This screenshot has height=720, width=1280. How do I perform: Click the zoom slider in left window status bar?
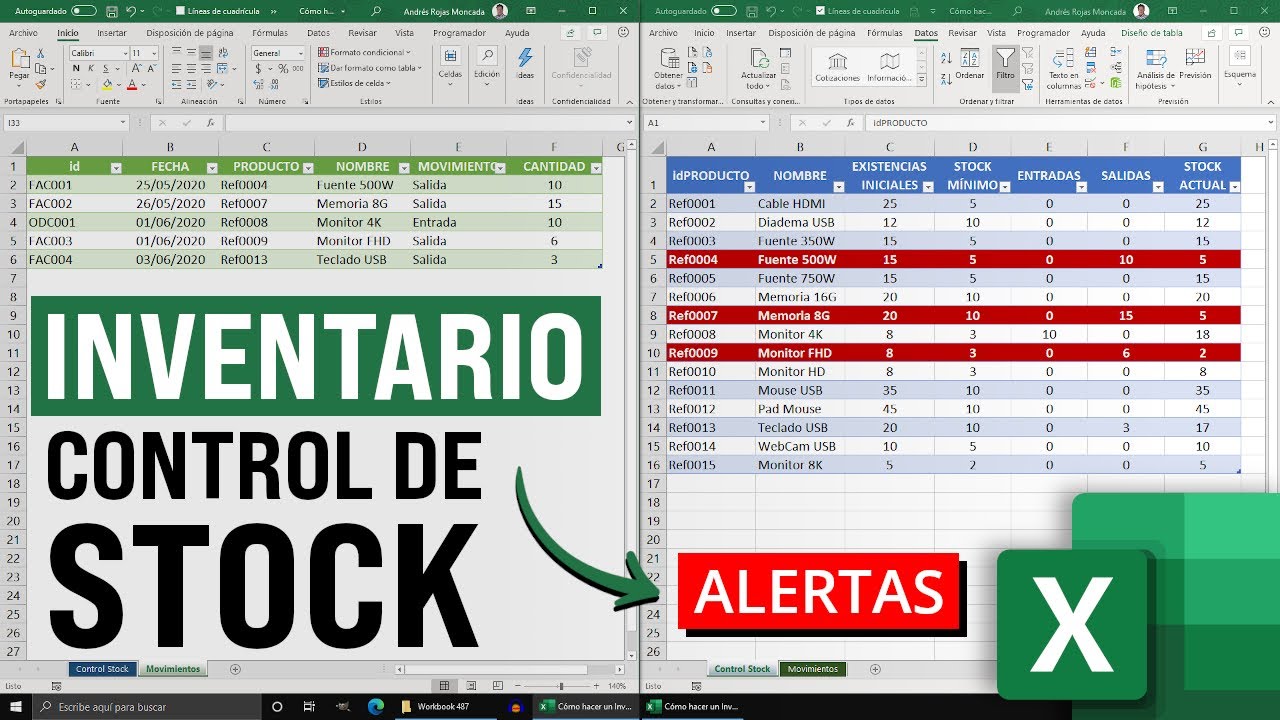tap(560, 686)
